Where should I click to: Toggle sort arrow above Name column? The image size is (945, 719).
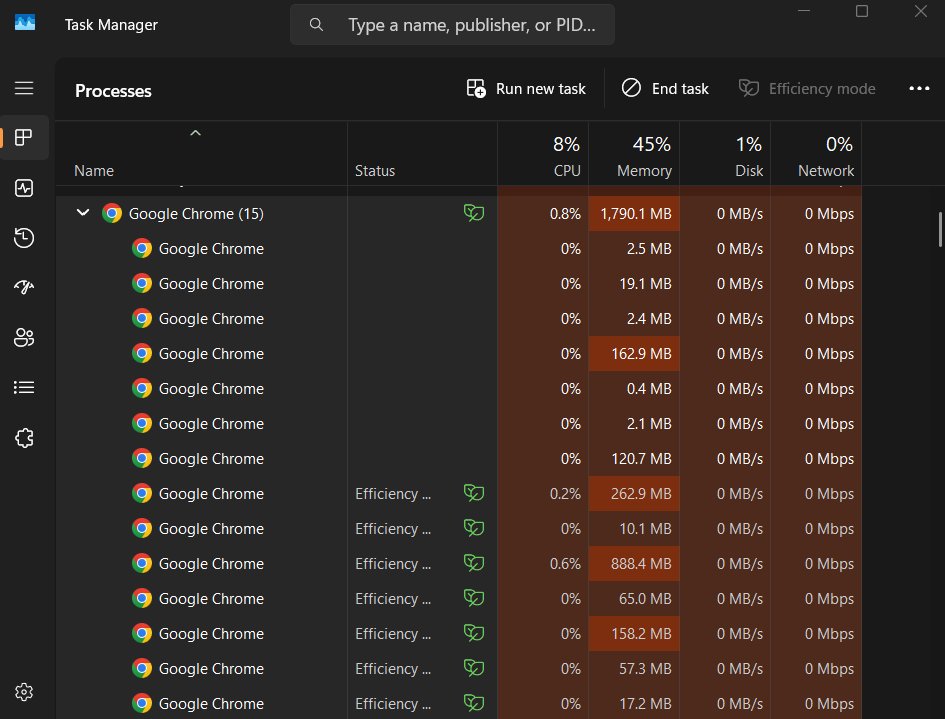coord(195,133)
